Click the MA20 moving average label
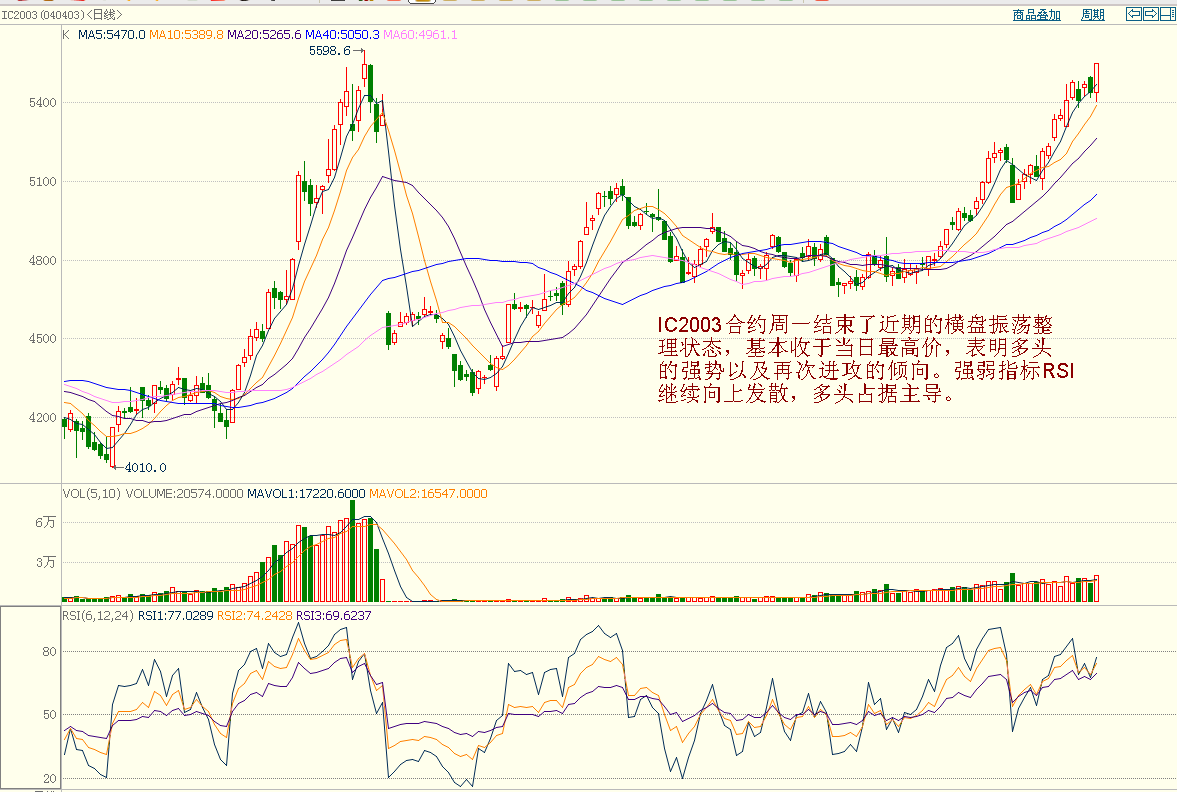This screenshot has width=1177, height=792. click(x=264, y=35)
